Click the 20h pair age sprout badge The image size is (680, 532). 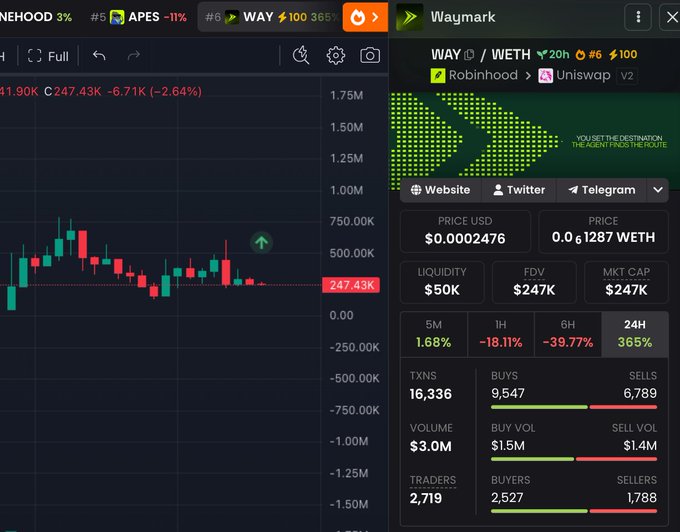click(553, 55)
